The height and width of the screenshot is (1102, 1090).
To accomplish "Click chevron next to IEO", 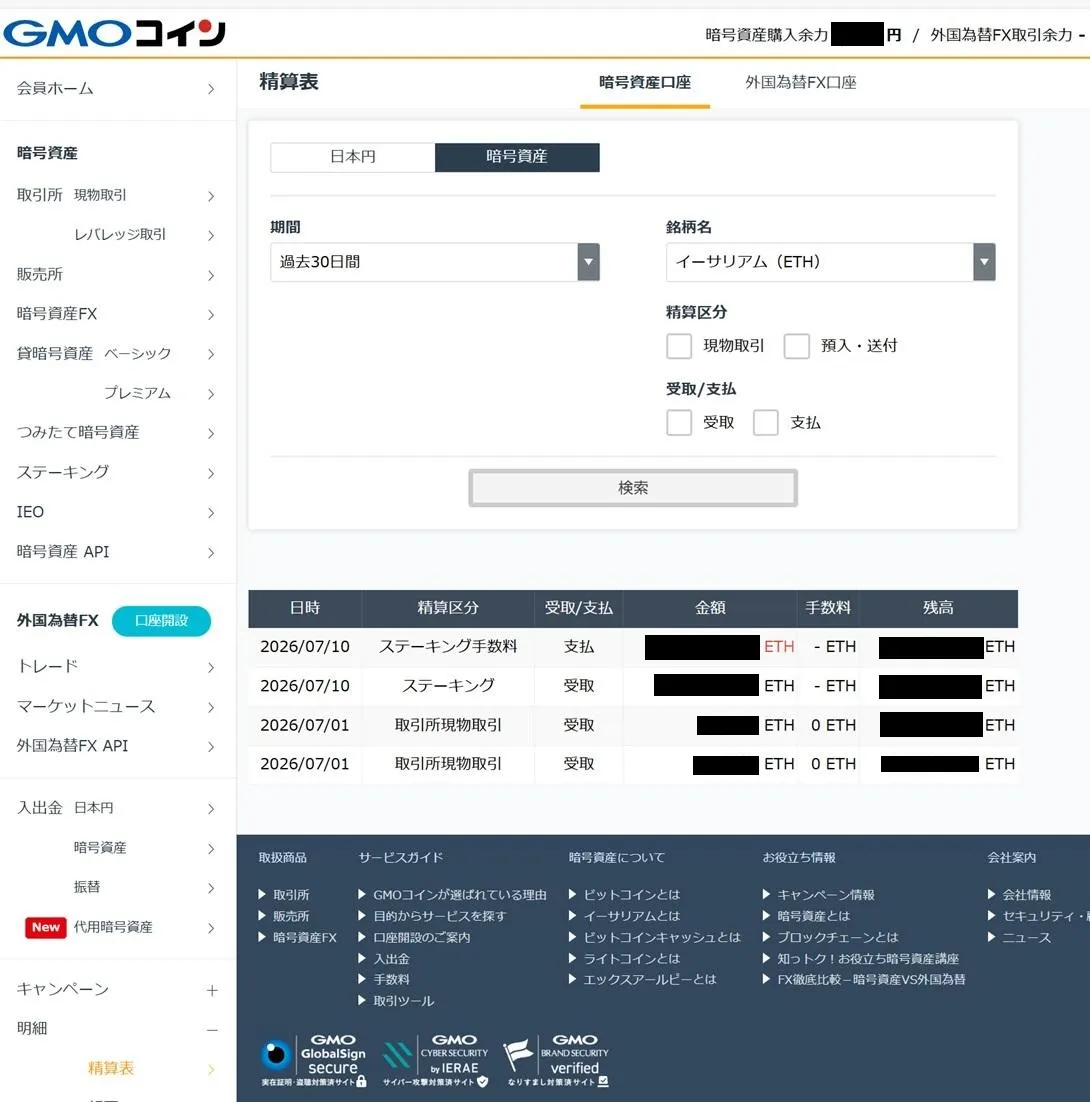I will coord(211,513).
